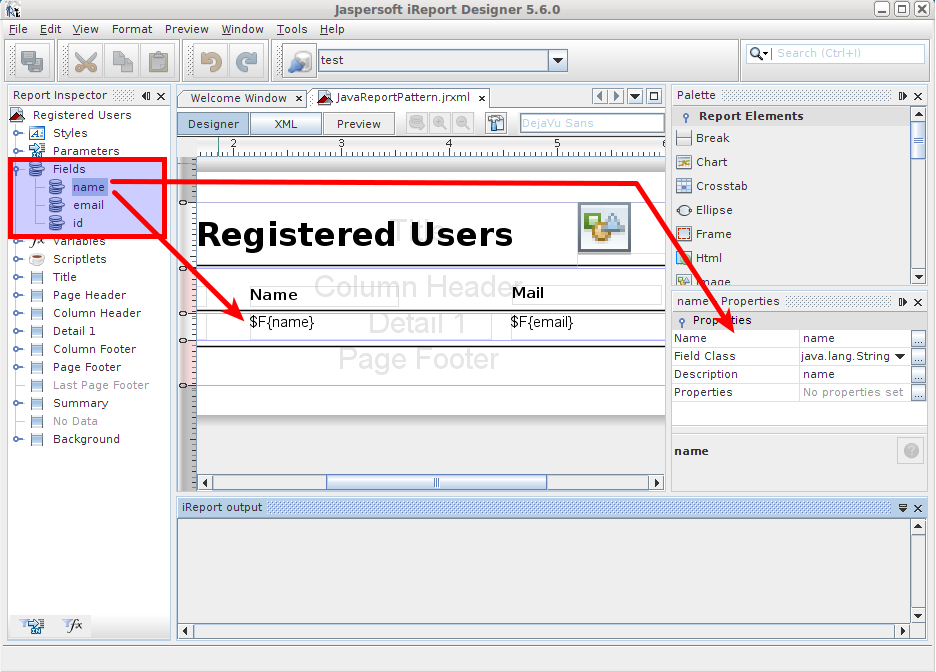Image resolution: width=936 pixels, height=672 pixels.
Task: Open the report datasource wizard icon
Action: pos(298,61)
